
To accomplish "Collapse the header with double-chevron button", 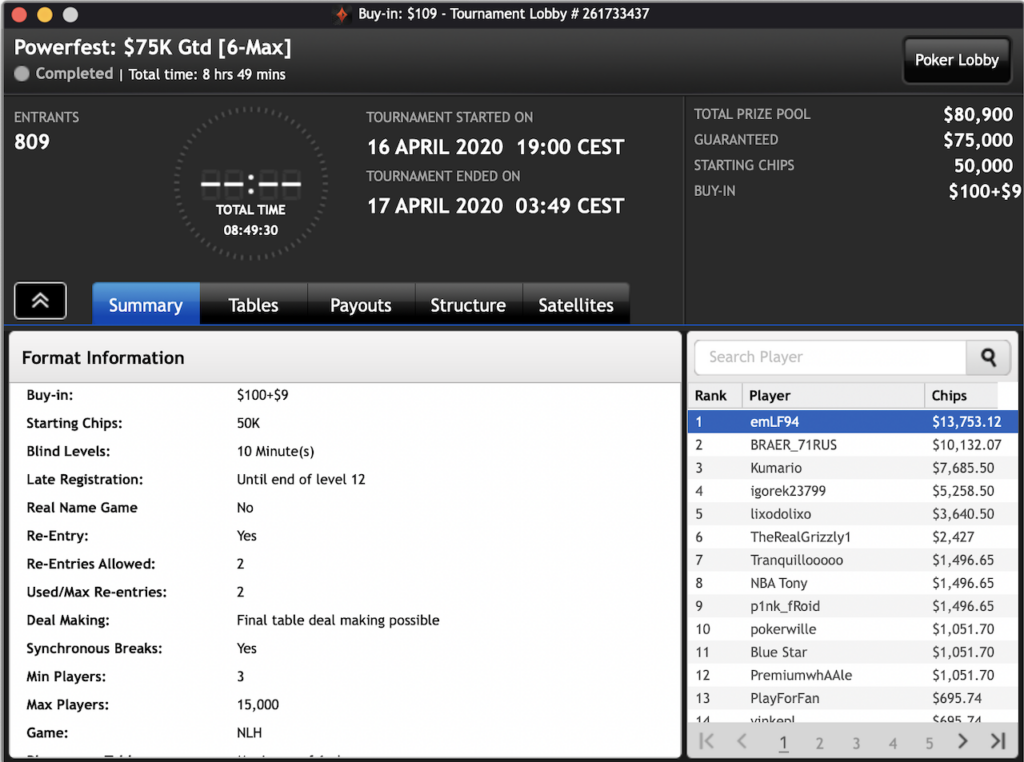I will click(x=40, y=301).
